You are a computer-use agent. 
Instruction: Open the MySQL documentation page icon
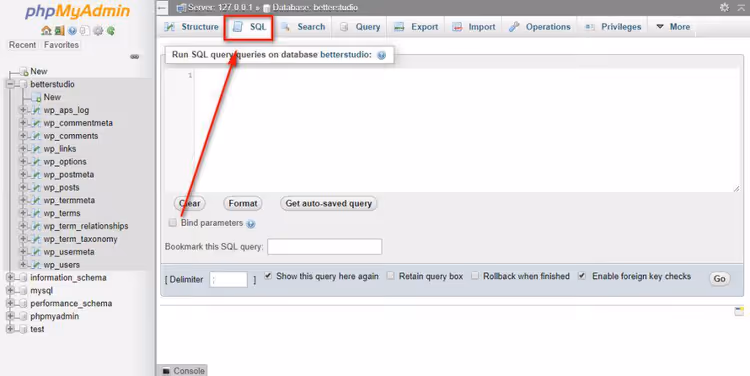[x=85, y=31]
